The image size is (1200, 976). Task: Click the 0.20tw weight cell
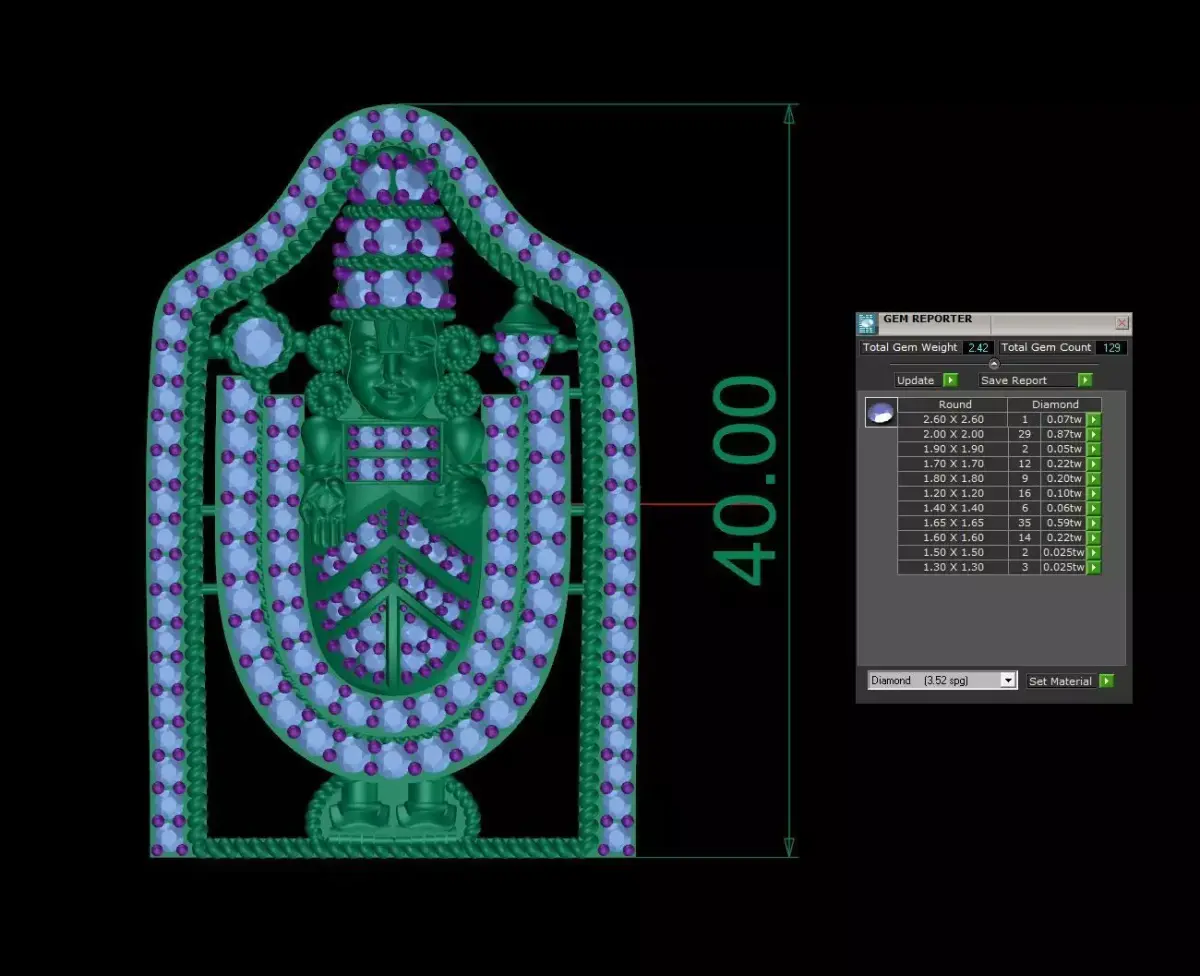[1064, 479]
